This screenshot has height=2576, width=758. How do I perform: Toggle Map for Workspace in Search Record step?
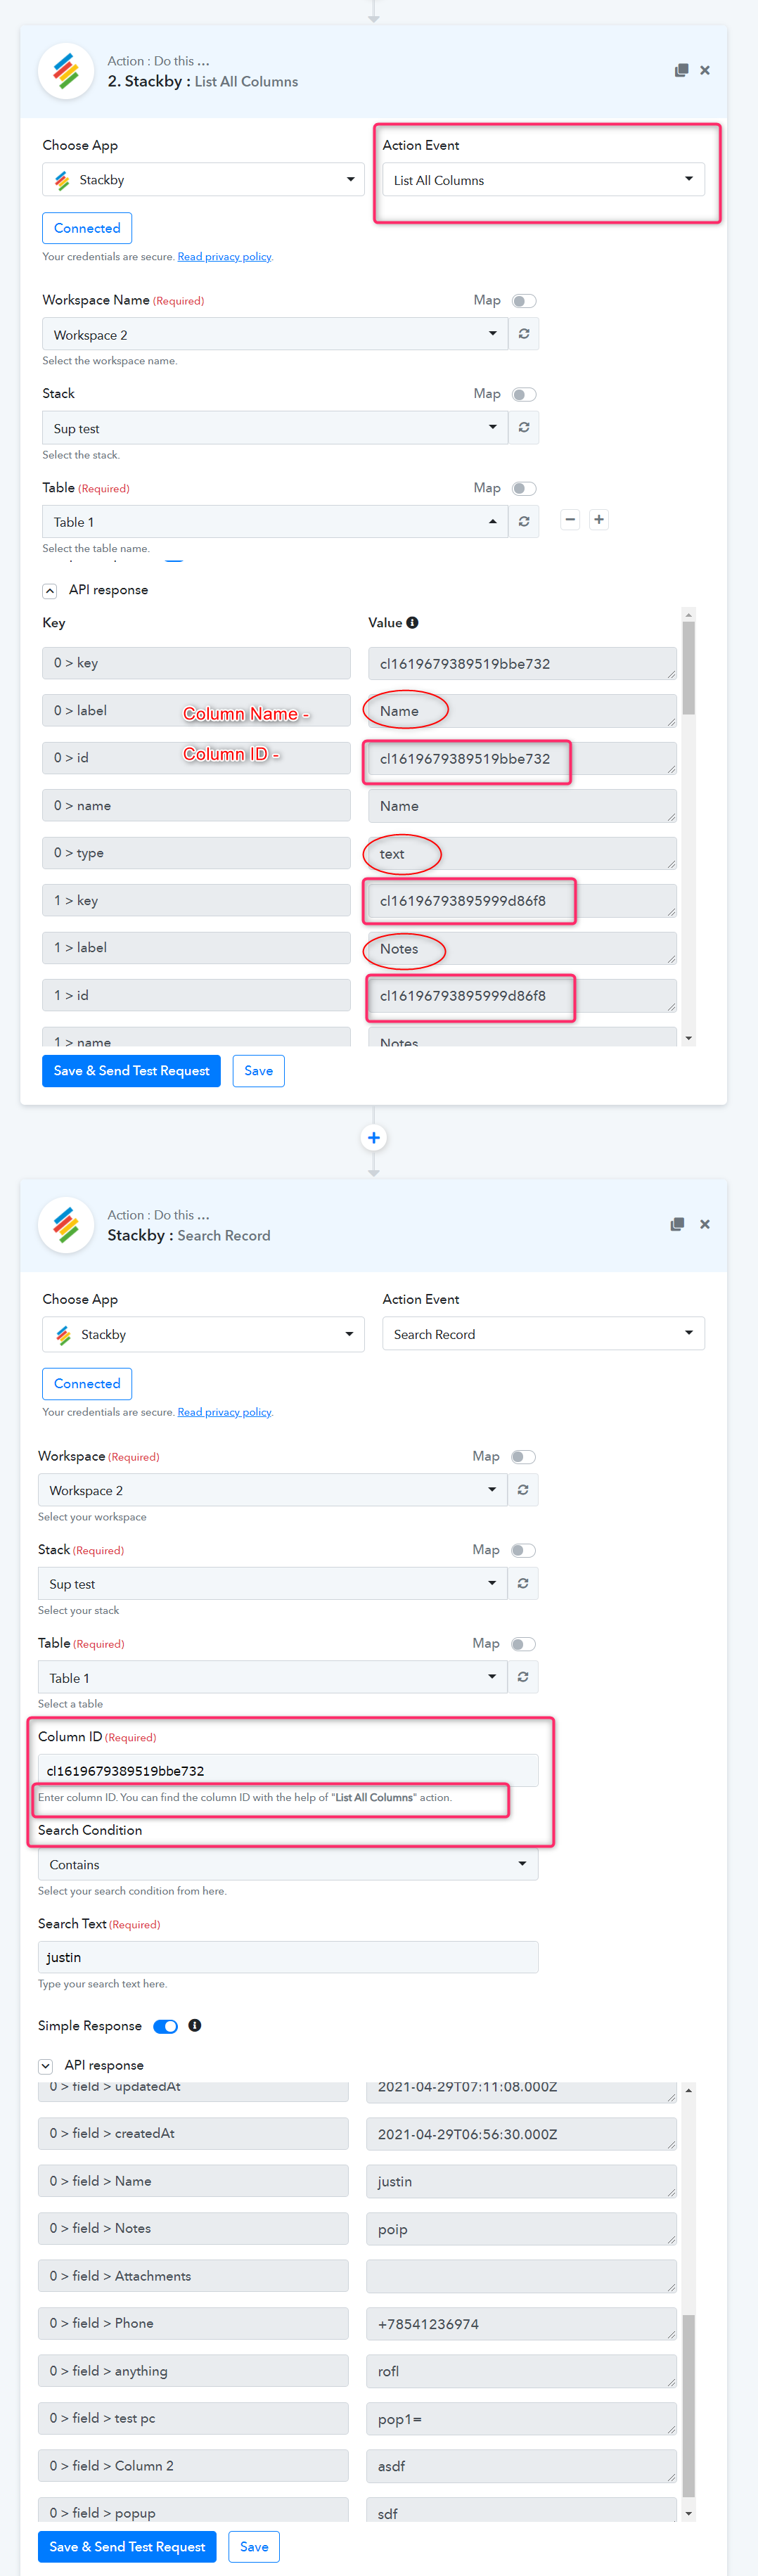click(x=523, y=1457)
